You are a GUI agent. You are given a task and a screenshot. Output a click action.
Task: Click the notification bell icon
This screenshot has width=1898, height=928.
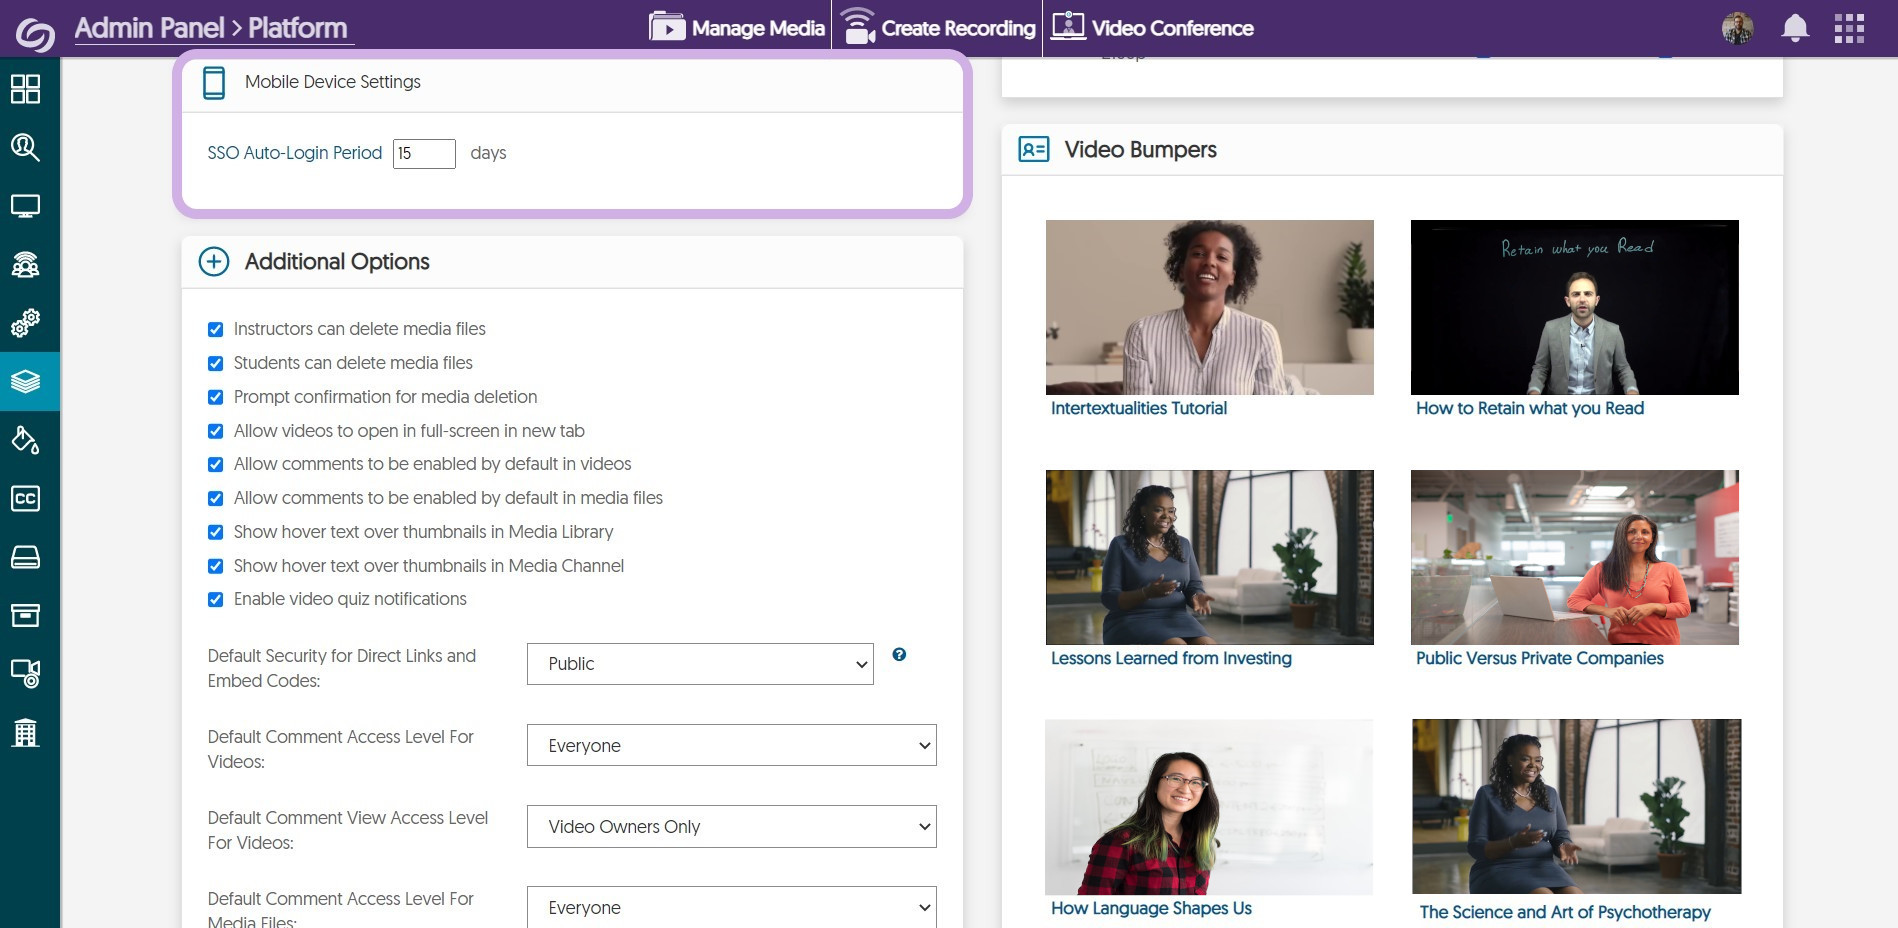pos(1795,28)
